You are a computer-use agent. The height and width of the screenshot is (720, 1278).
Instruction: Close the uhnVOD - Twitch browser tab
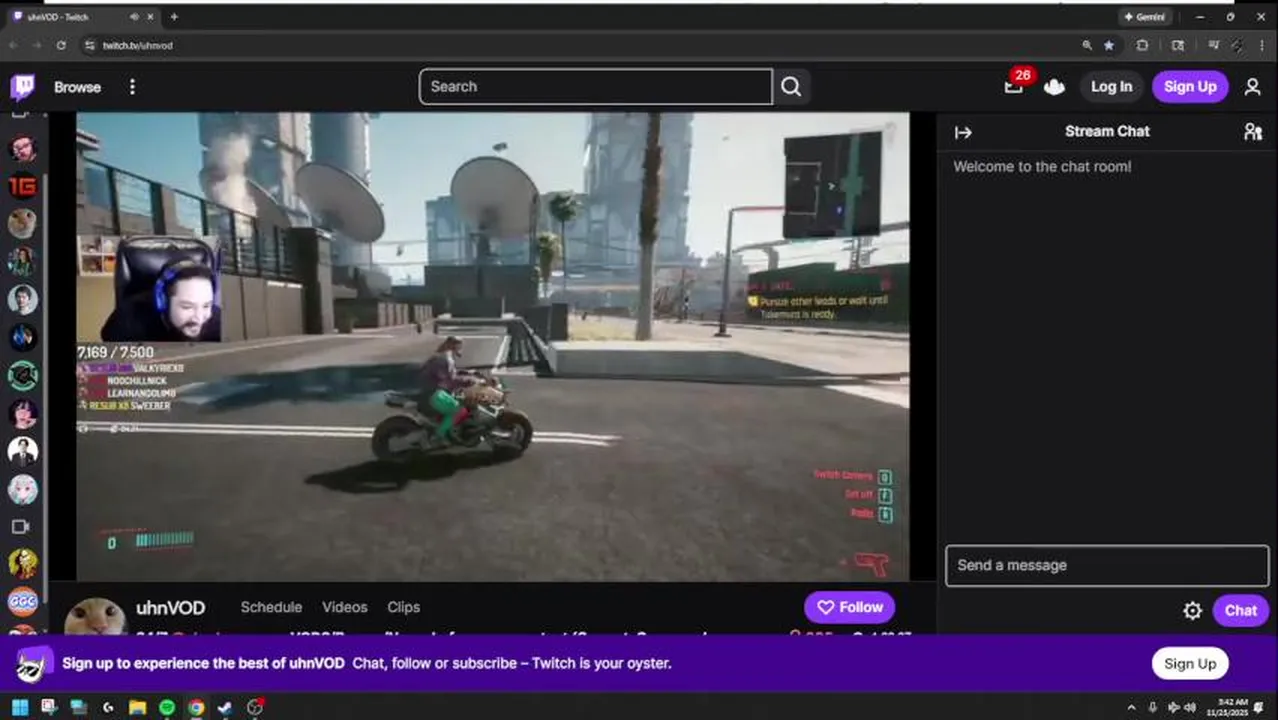(x=152, y=17)
